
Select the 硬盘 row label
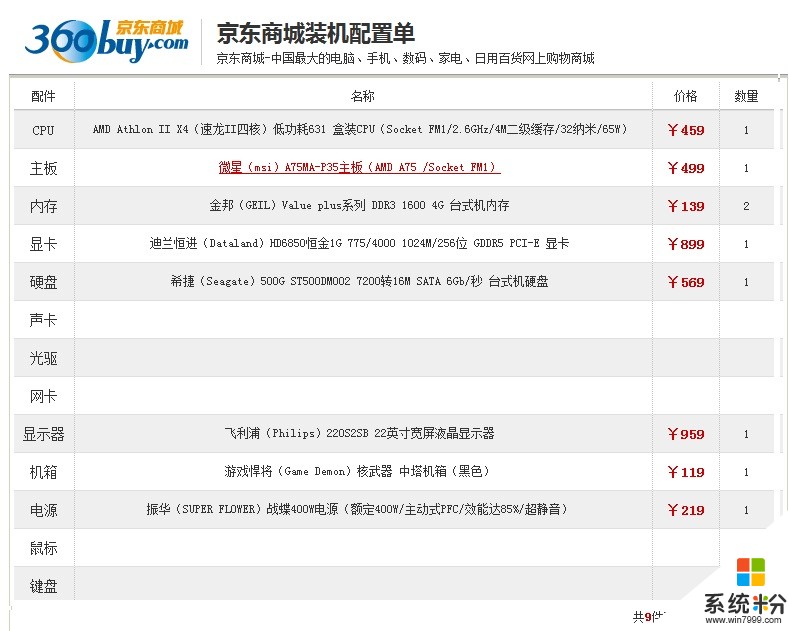(x=43, y=282)
